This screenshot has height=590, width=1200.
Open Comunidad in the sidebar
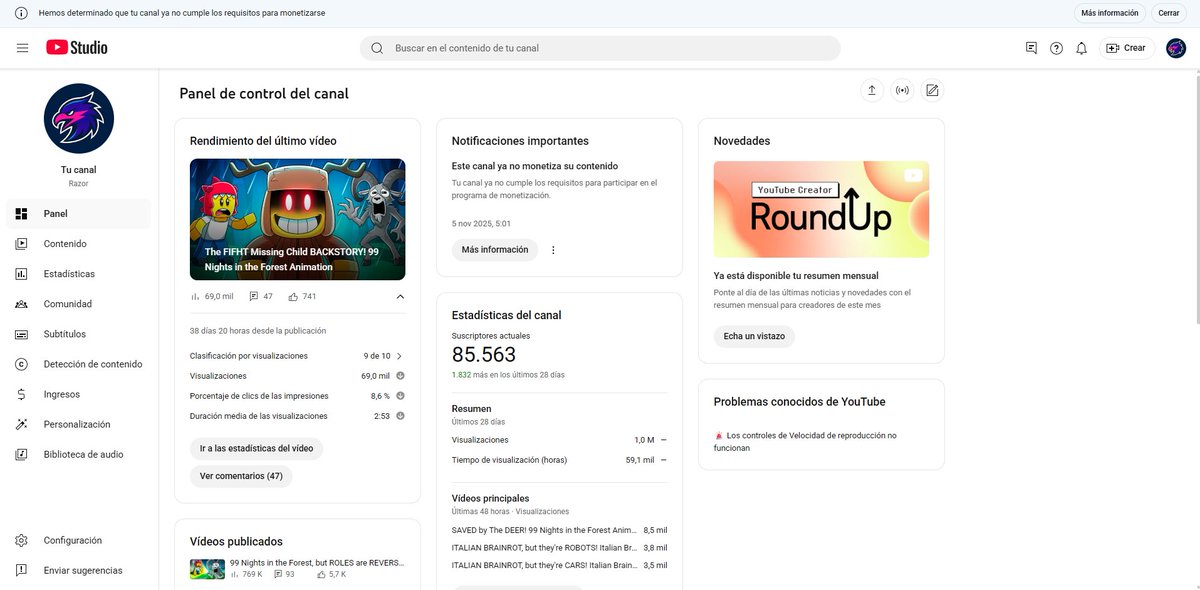79,304
